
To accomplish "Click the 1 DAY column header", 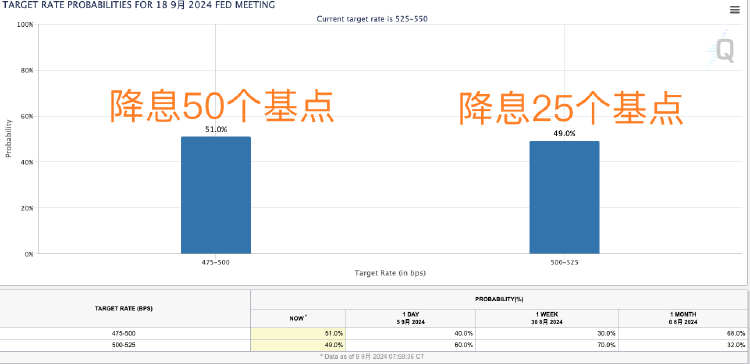I will pos(410,318).
